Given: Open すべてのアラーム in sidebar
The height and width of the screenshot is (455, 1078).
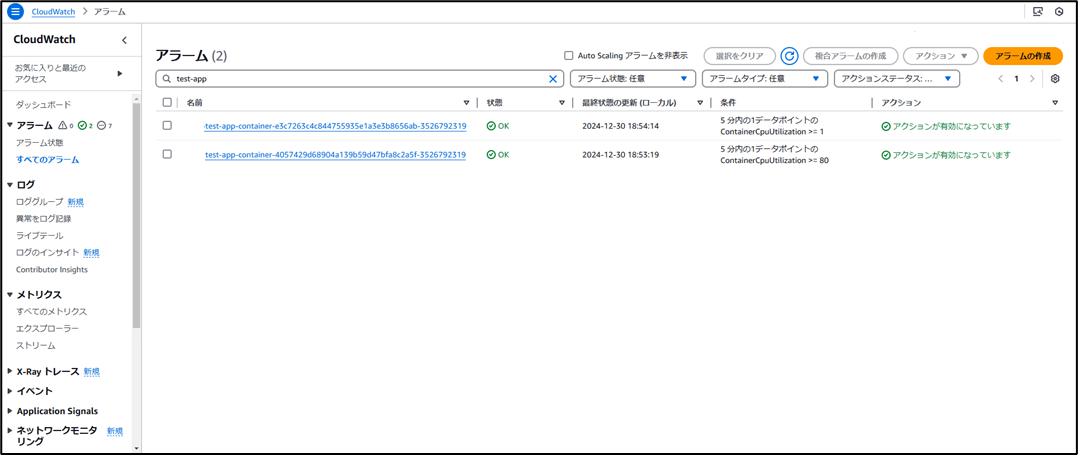Looking at the screenshot, I should click(47, 159).
